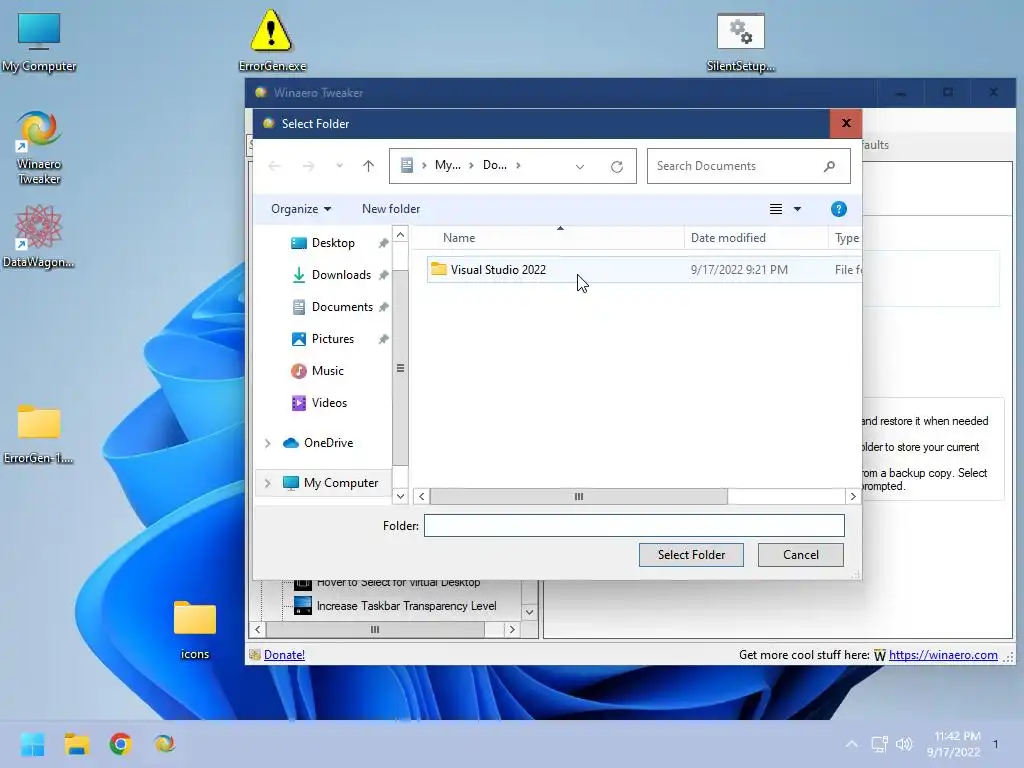Expand the OneDrive tree node
The width and height of the screenshot is (1024, 768).
point(267,443)
